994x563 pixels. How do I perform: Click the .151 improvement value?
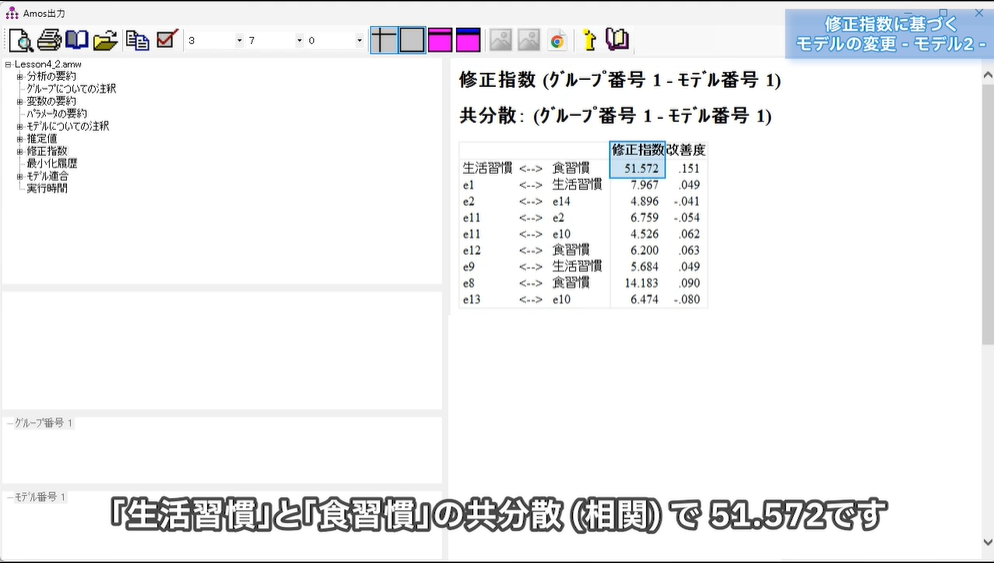click(x=689, y=168)
